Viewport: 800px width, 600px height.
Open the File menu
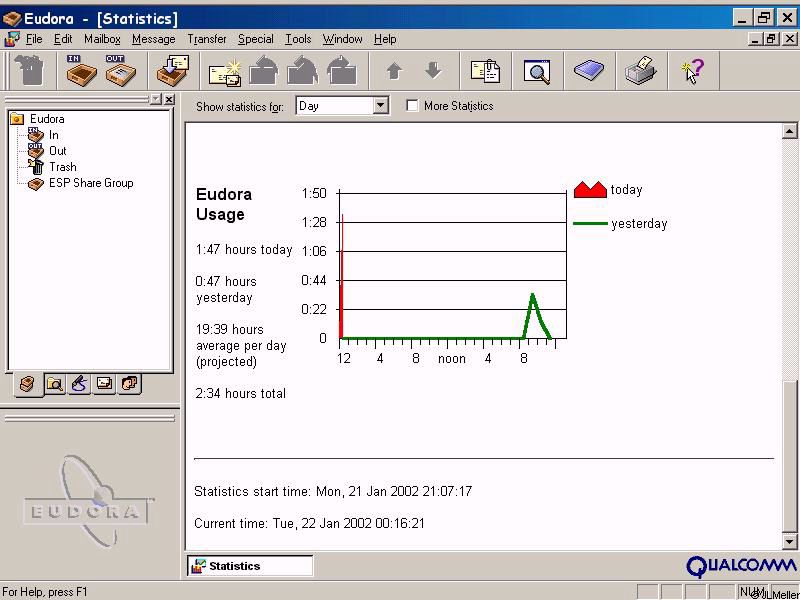coord(34,39)
